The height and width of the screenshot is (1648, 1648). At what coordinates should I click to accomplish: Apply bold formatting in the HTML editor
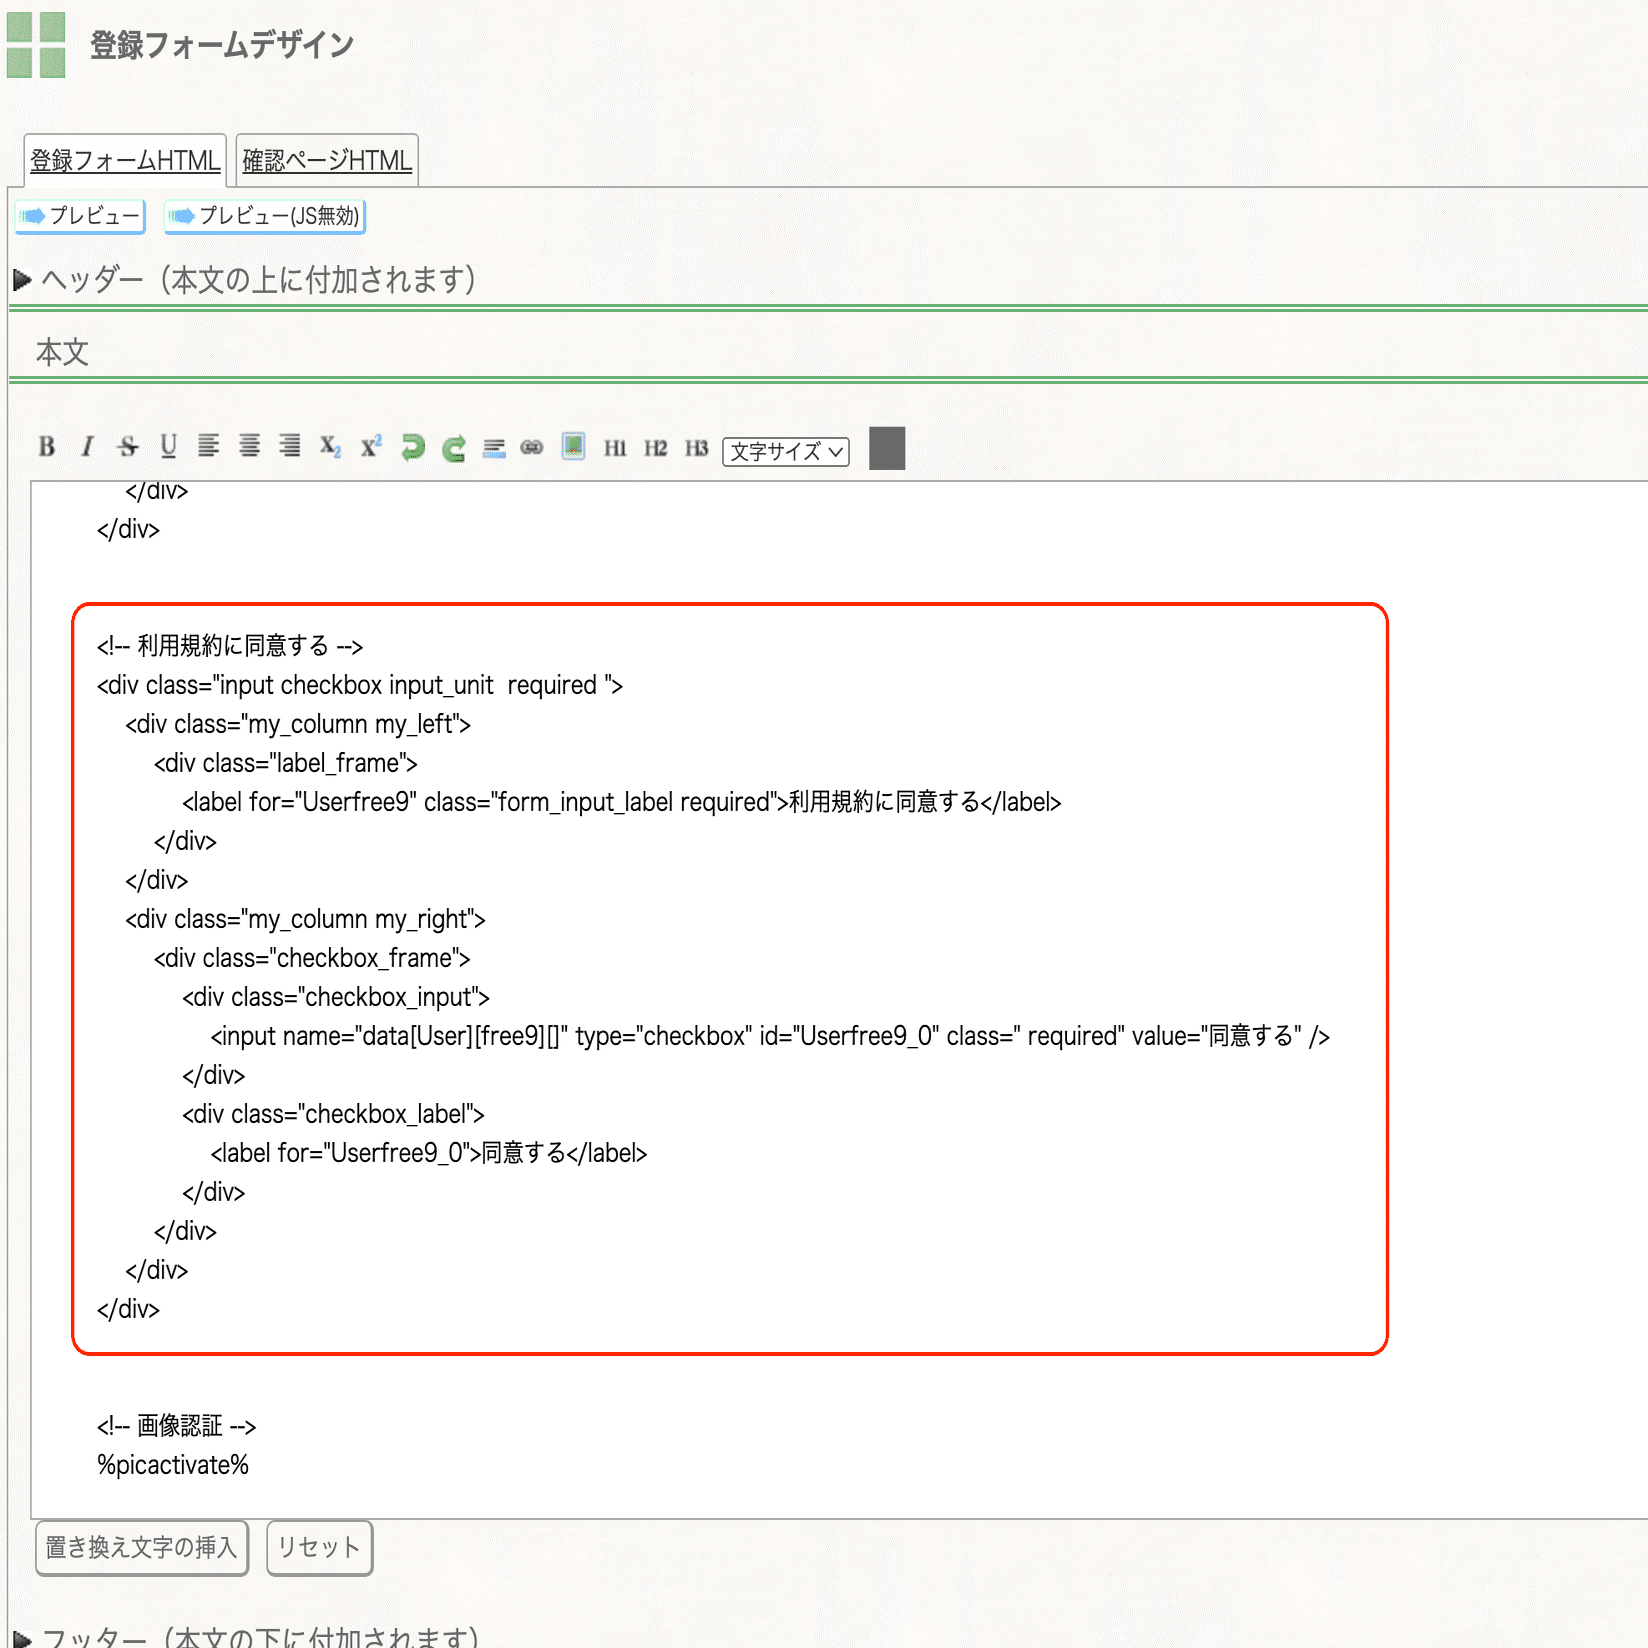coord(45,447)
